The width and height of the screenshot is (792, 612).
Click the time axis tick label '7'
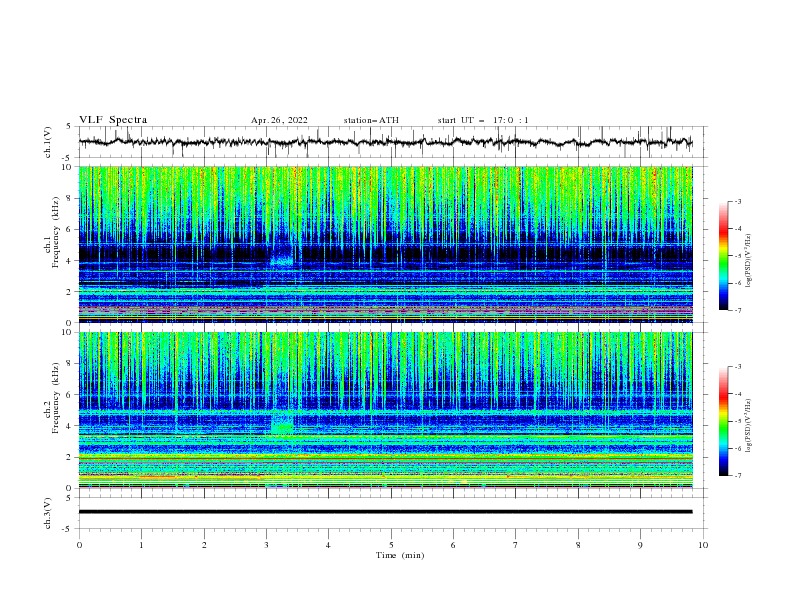[516, 545]
